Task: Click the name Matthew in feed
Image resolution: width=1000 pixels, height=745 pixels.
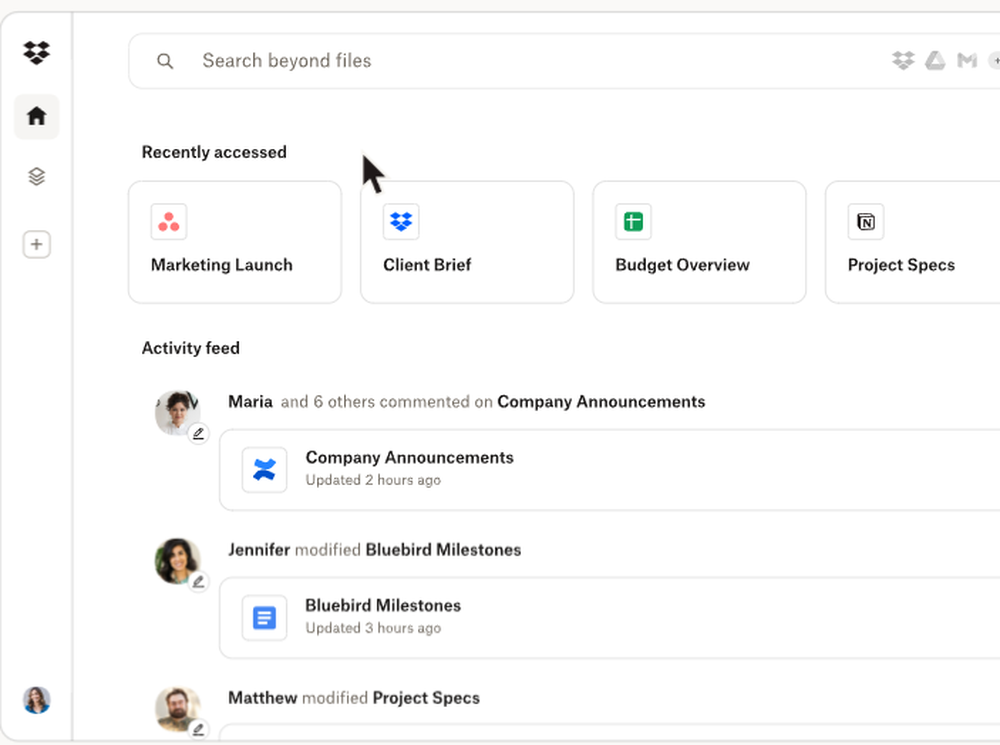Action: (263, 698)
